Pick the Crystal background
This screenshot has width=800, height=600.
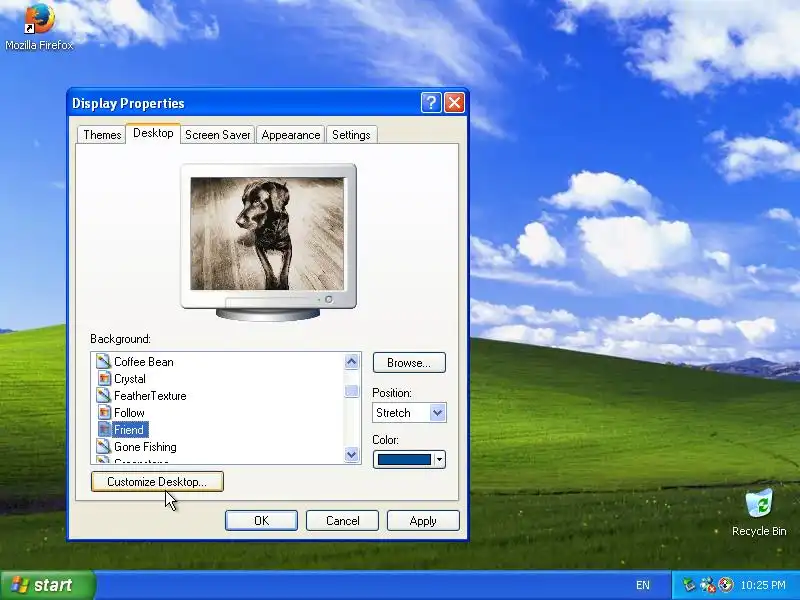(x=130, y=379)
